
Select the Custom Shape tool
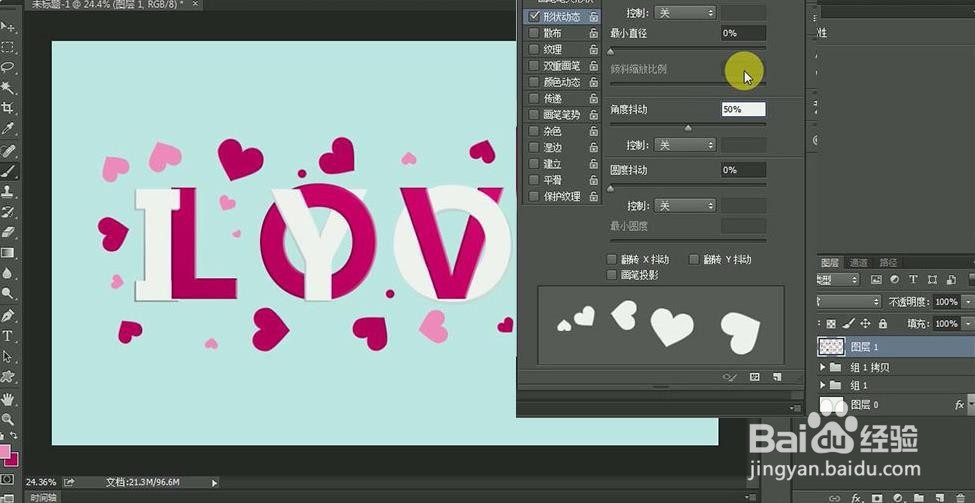click(8, 376)
